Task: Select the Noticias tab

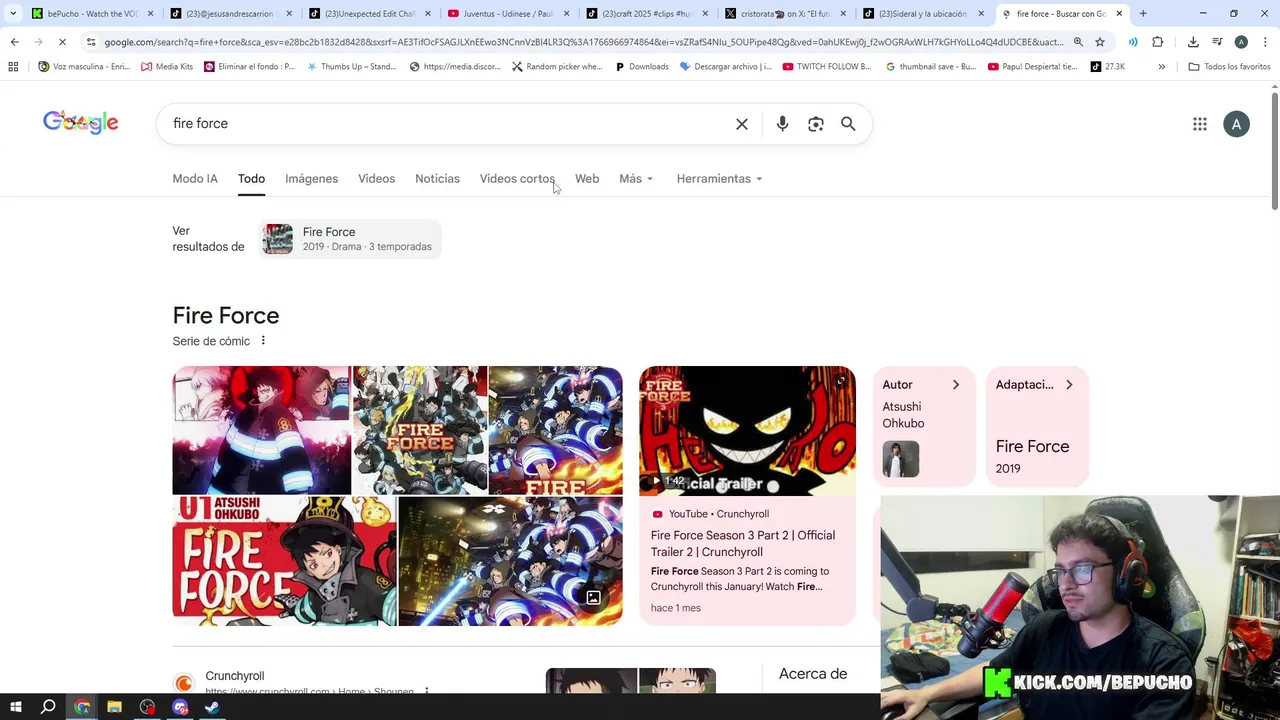Action: [x=437, y=179]
